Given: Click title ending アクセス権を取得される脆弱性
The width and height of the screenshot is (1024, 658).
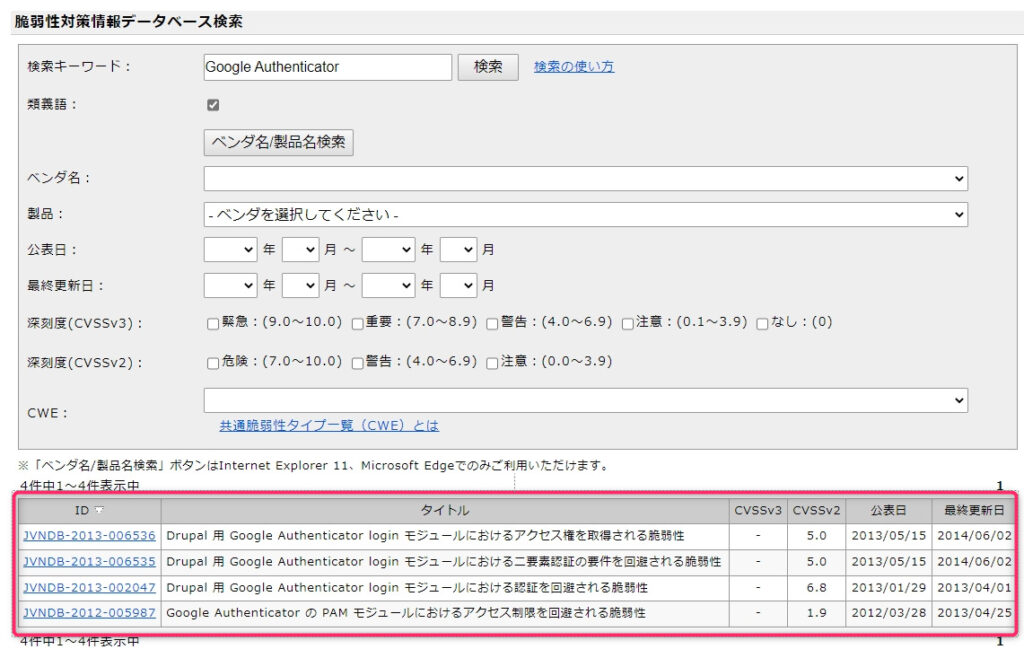Looking at the screenshot, I should coord(425,536).
